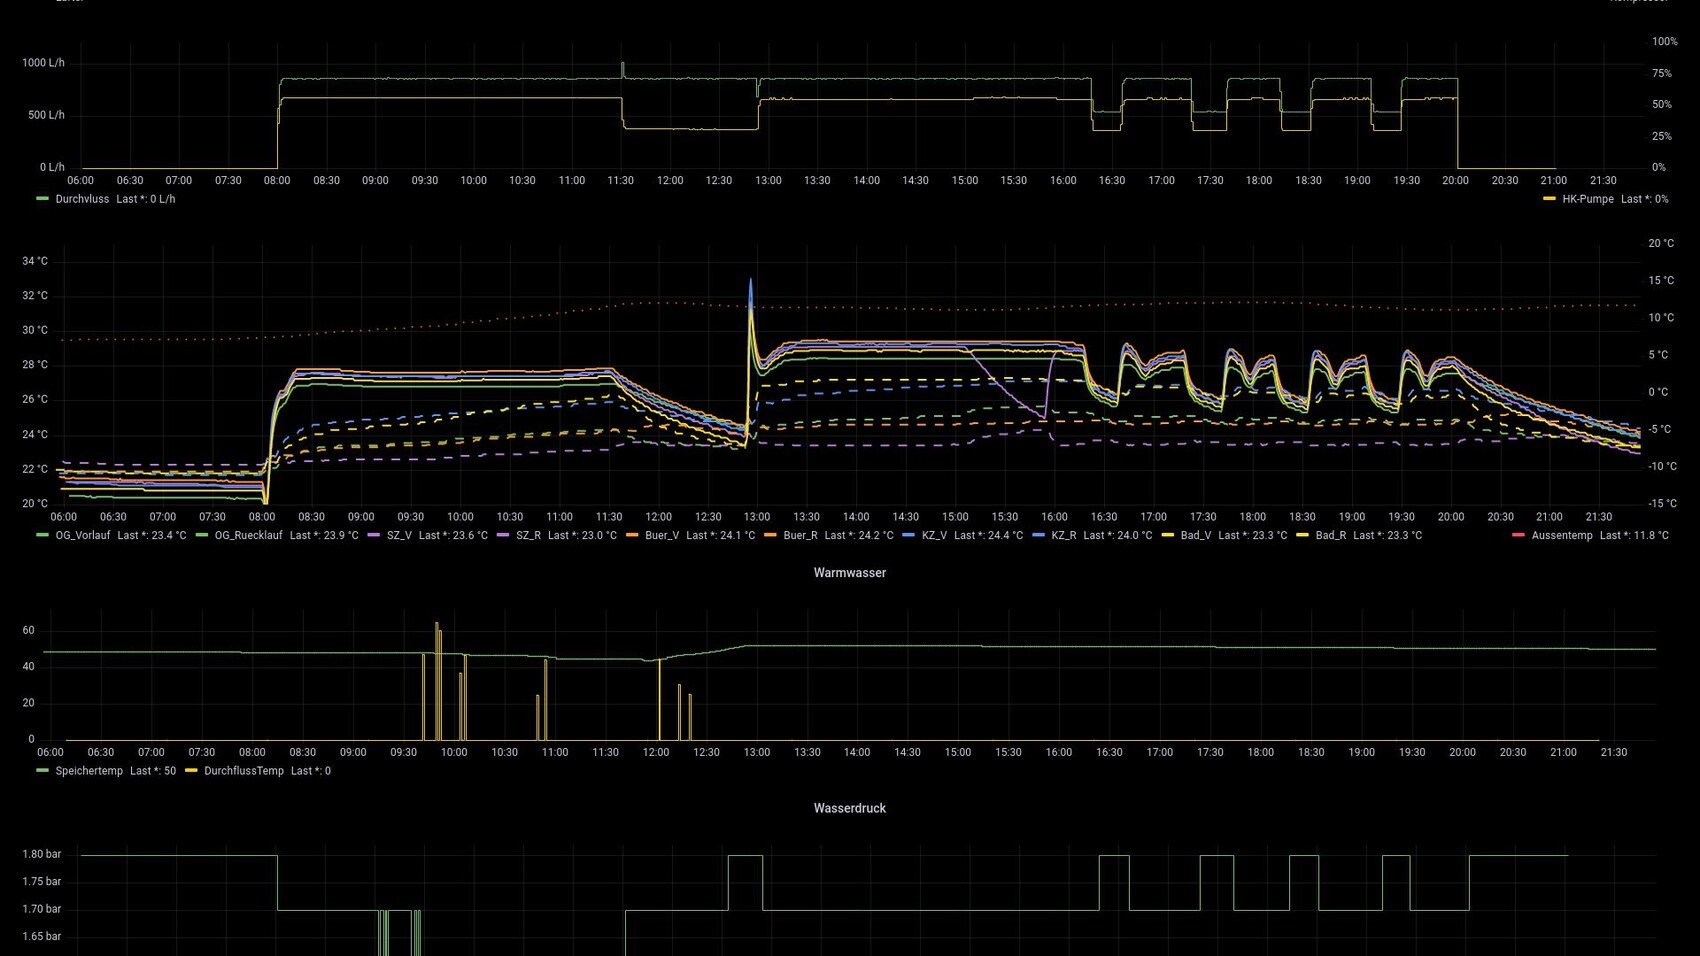The width and height of the screenshot is (1700, 956).
Task: Open the Warmwasser panel title menu
Action: (849, 573)
